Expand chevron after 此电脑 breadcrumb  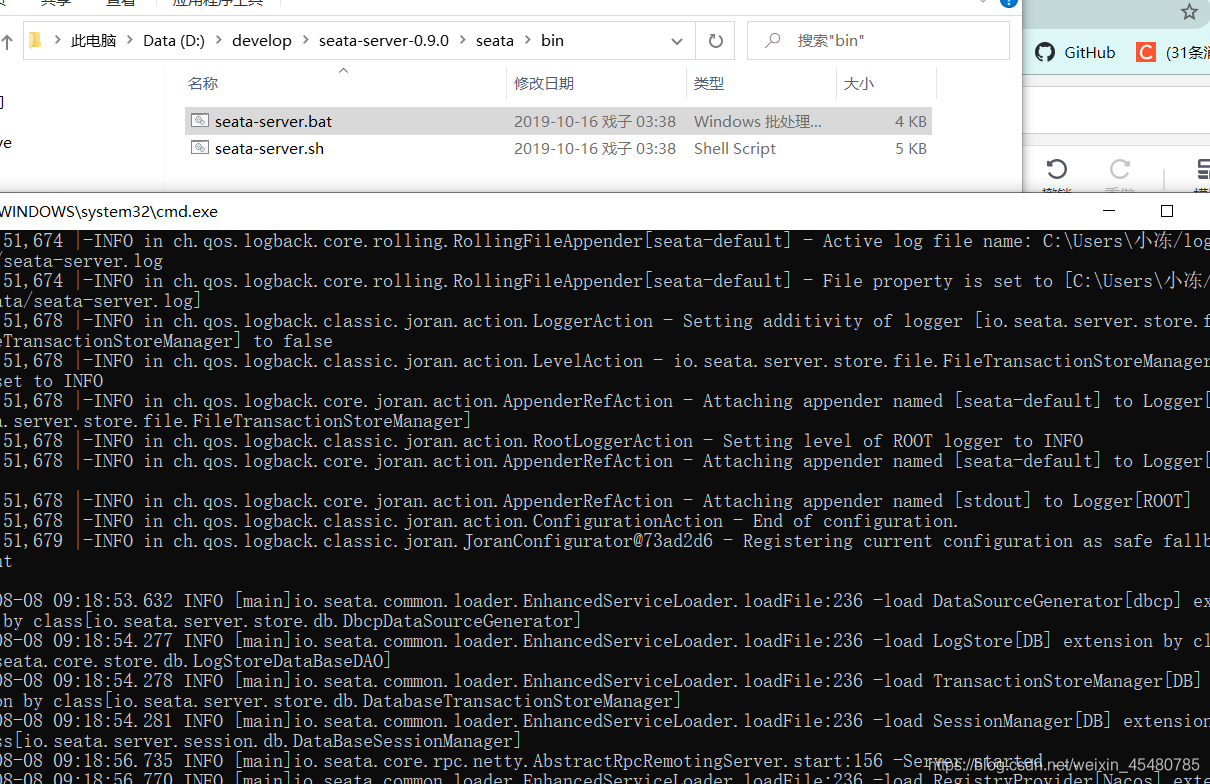pyautogui.click(x=130, y=41)
